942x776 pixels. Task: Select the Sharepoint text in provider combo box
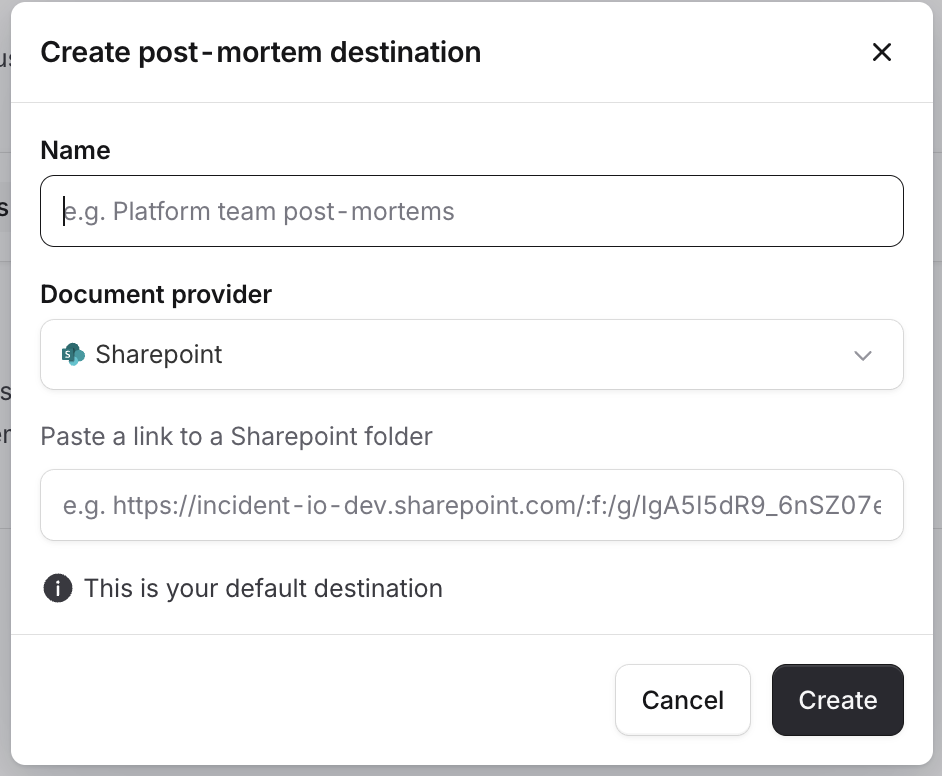tap(159, 355)
